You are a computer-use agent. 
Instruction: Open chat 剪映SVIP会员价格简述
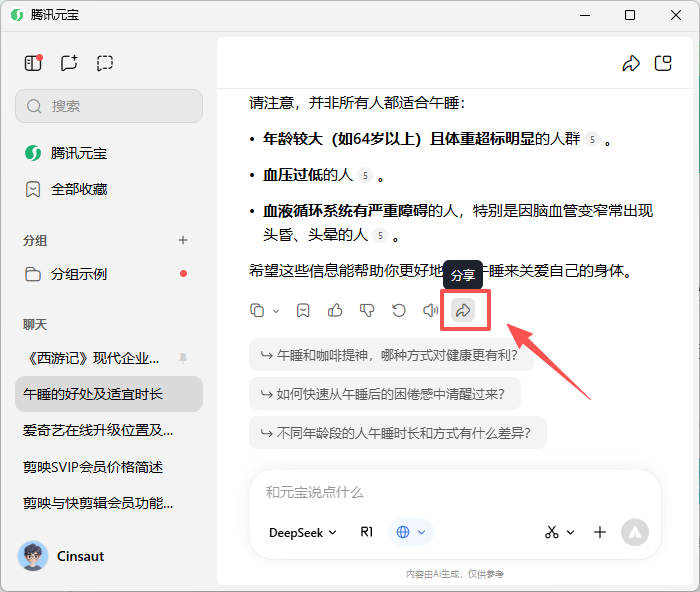tap(93, 467)
